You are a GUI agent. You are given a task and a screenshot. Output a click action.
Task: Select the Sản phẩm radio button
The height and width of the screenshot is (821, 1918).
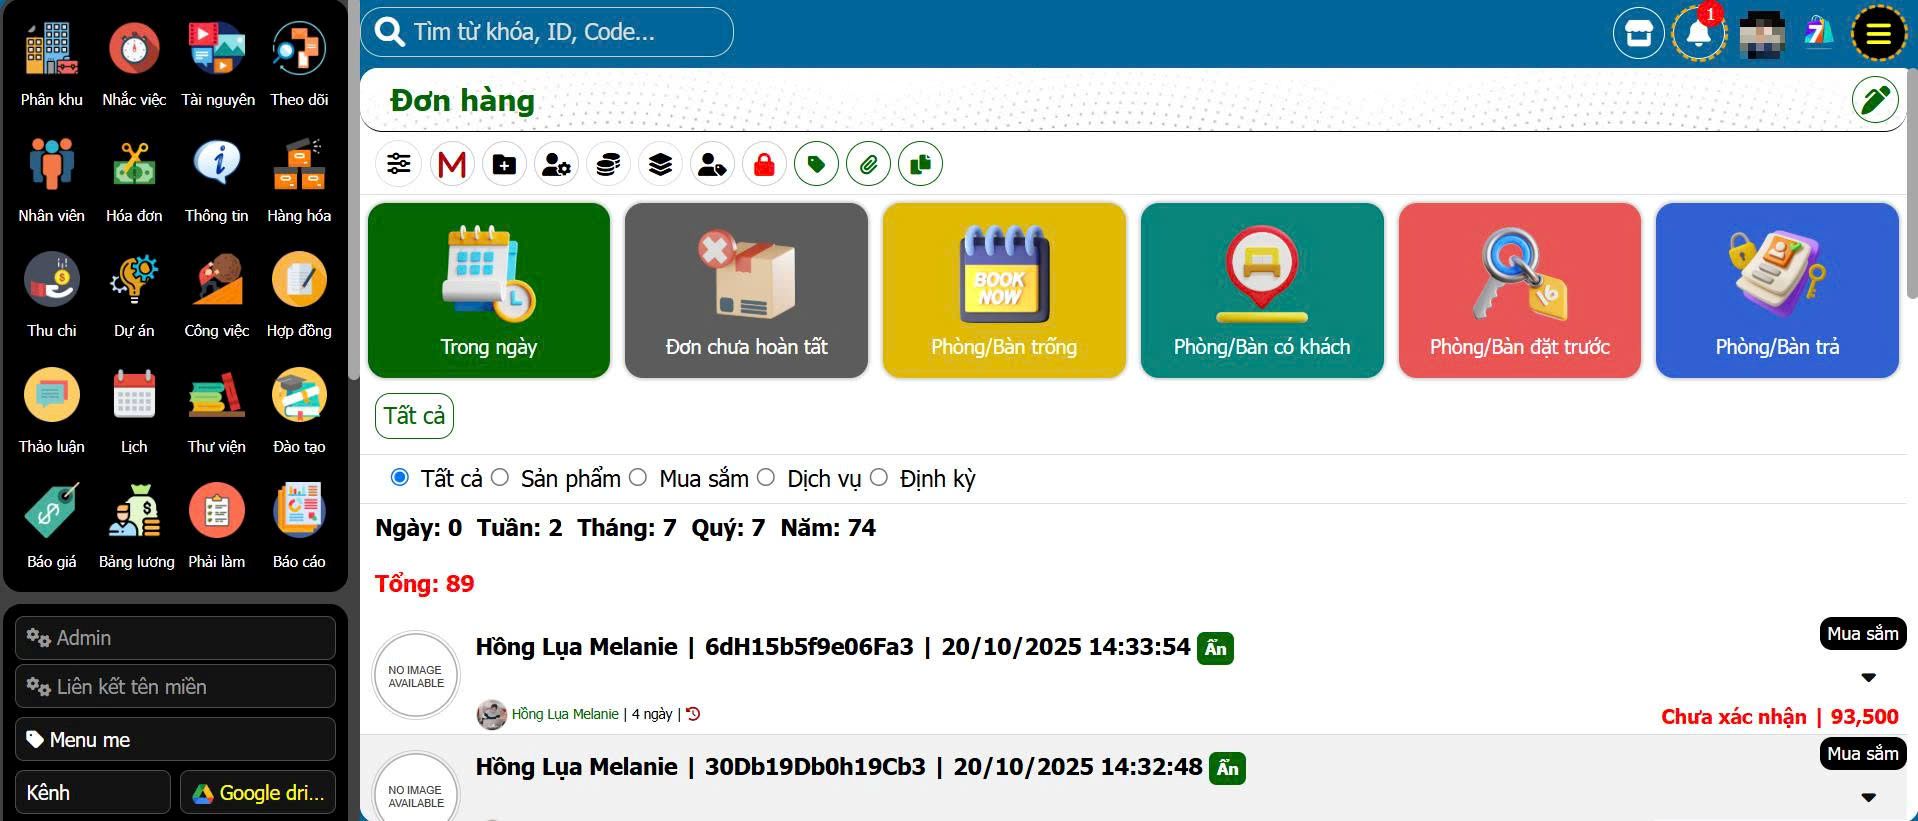(x=500, y=478)
